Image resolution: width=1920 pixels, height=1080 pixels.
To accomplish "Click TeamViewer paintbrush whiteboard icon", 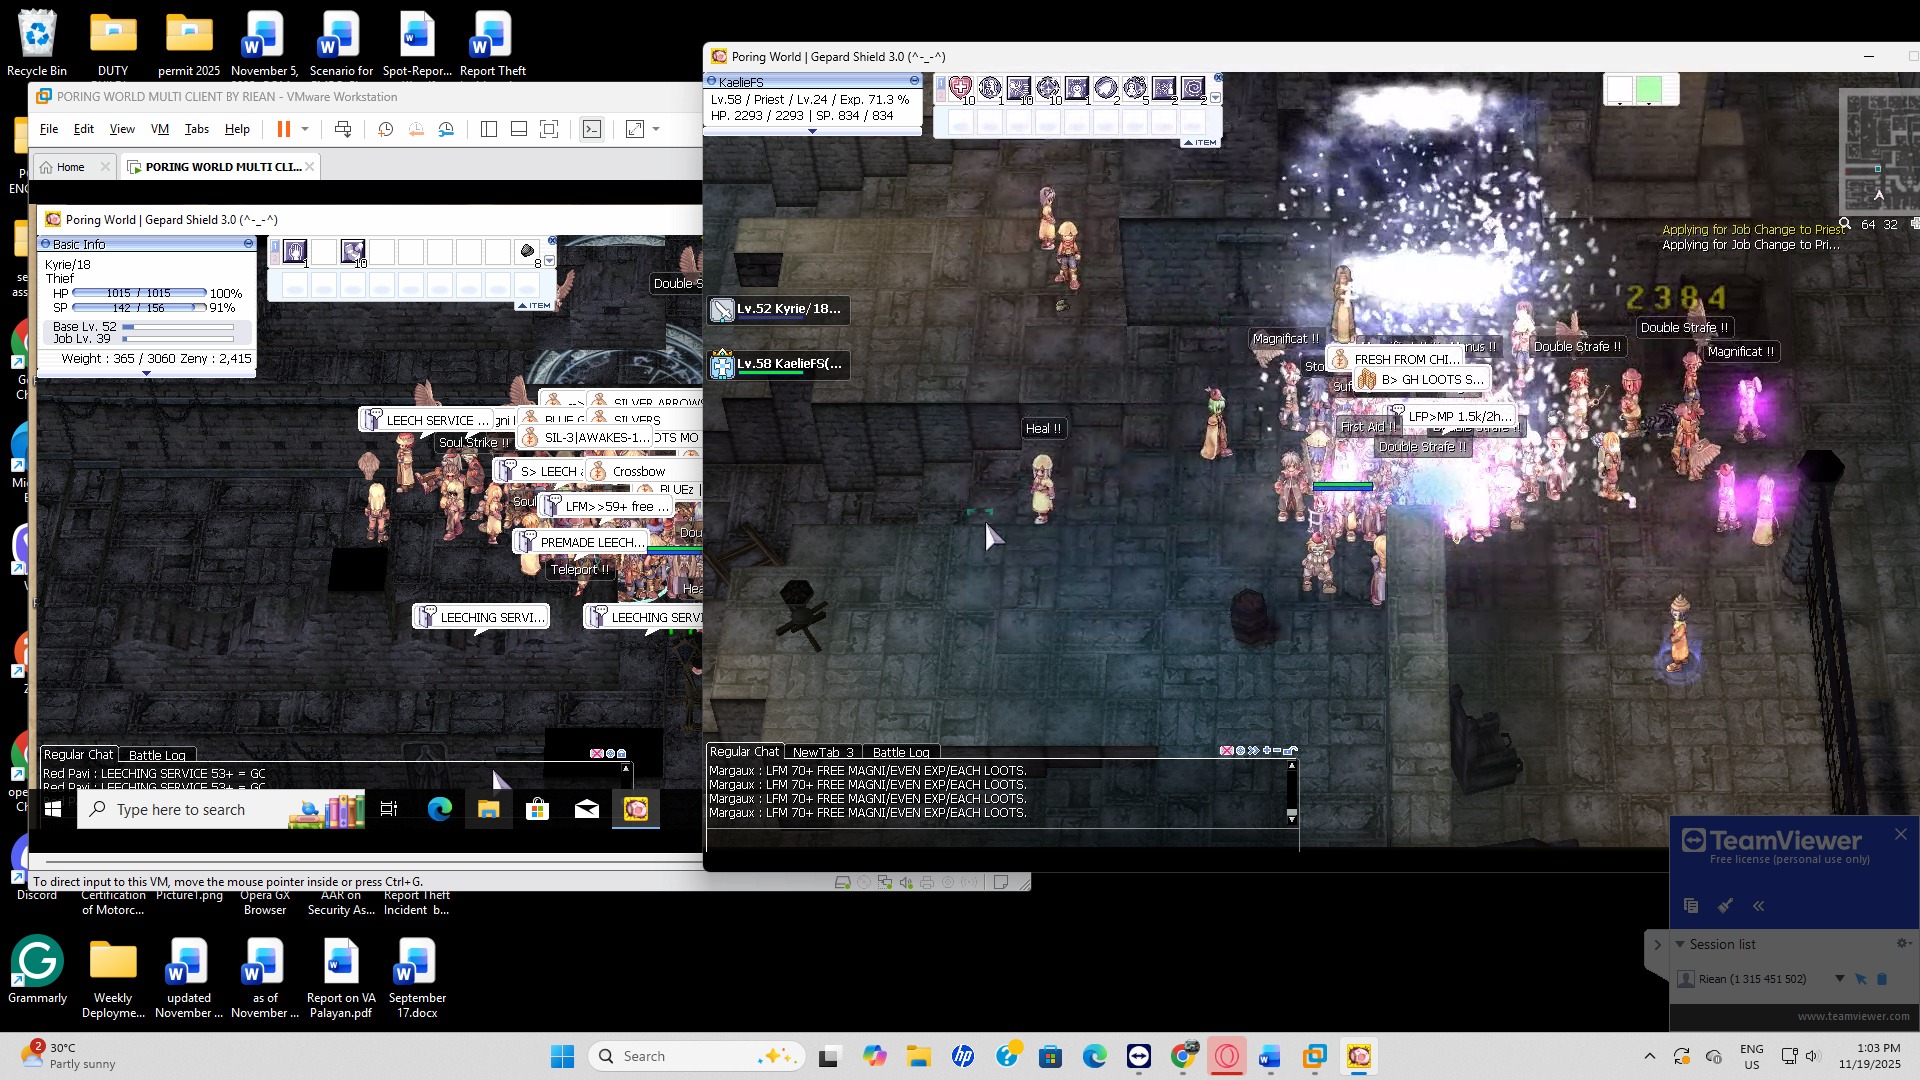I will 1725,906.
